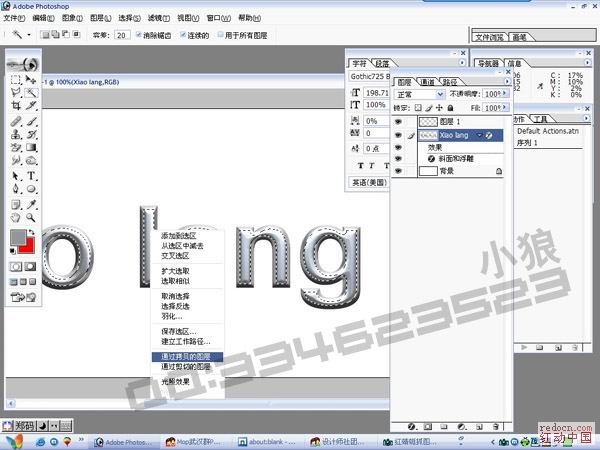This screenshot has width=600, height=450.
Task: Select the Zoom tool
Action: click(31, 216)
